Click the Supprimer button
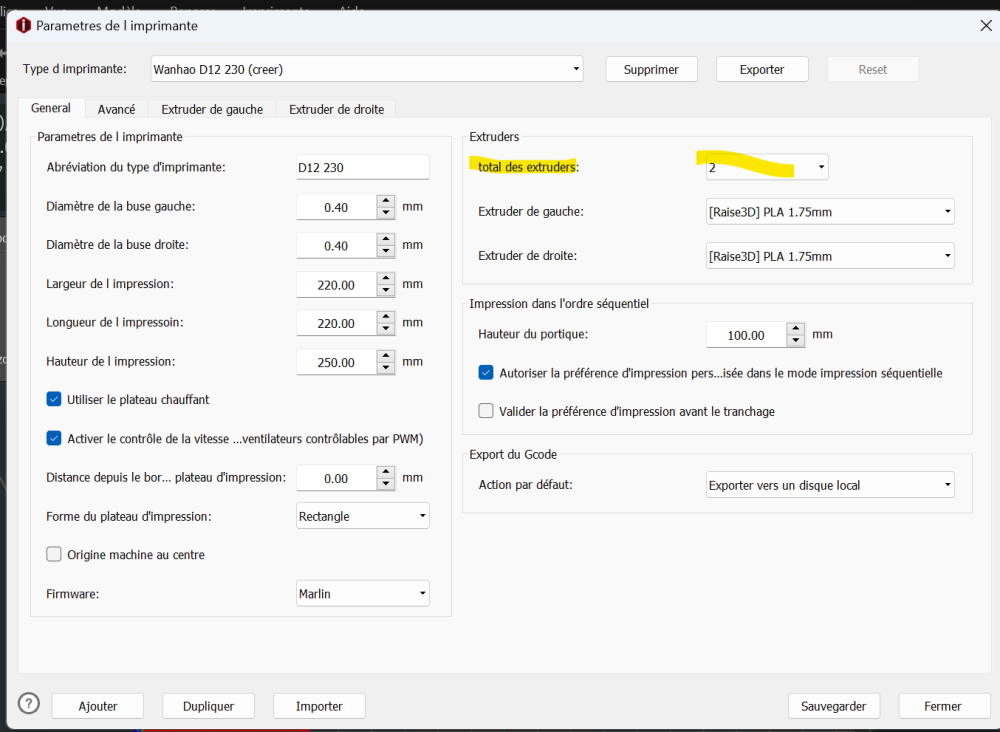This screenshot has height=732, width=1000. coord(651,69)
